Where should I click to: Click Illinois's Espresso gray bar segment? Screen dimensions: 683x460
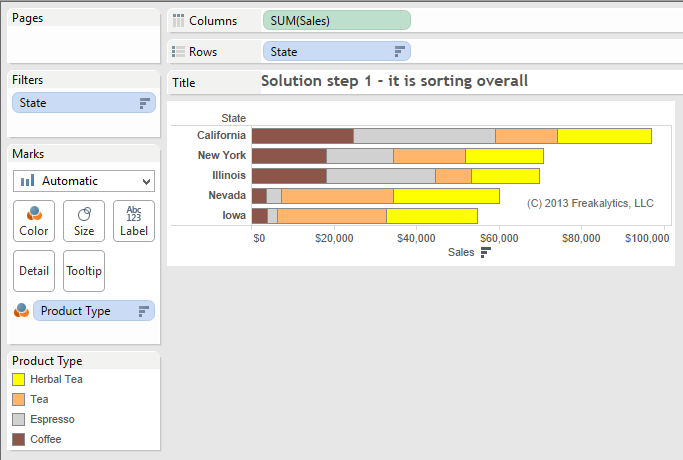[x=381, y=176]
